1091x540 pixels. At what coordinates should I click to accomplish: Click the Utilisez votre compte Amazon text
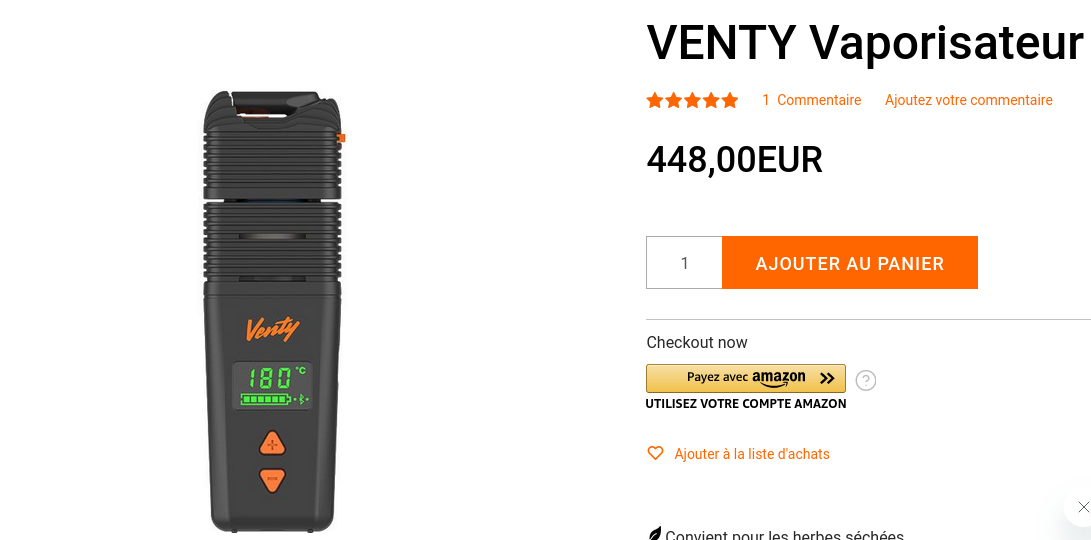click(746, 404)
